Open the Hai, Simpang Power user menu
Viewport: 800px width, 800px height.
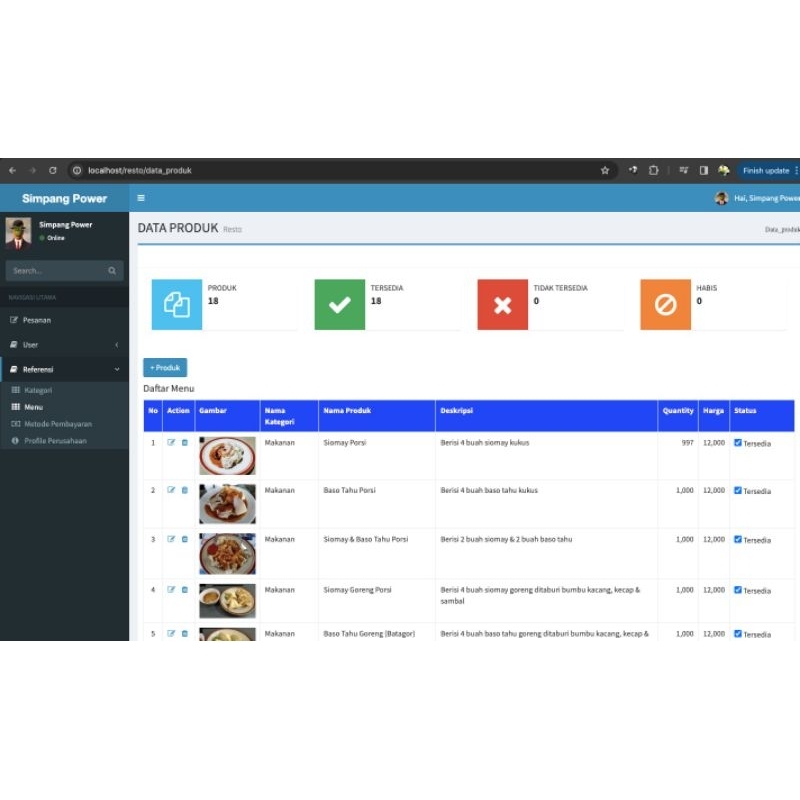point(757,198)
